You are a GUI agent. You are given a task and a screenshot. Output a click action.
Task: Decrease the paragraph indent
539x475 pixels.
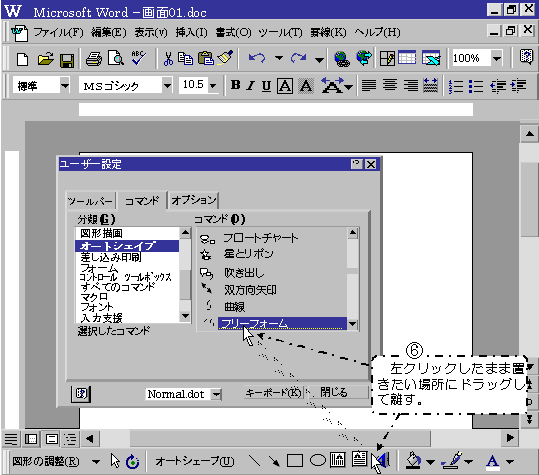(497, 86)
